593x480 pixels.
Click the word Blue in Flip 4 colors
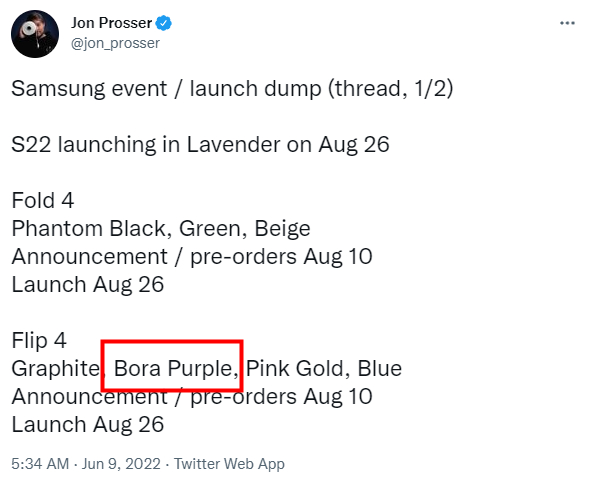coord(379,368)
